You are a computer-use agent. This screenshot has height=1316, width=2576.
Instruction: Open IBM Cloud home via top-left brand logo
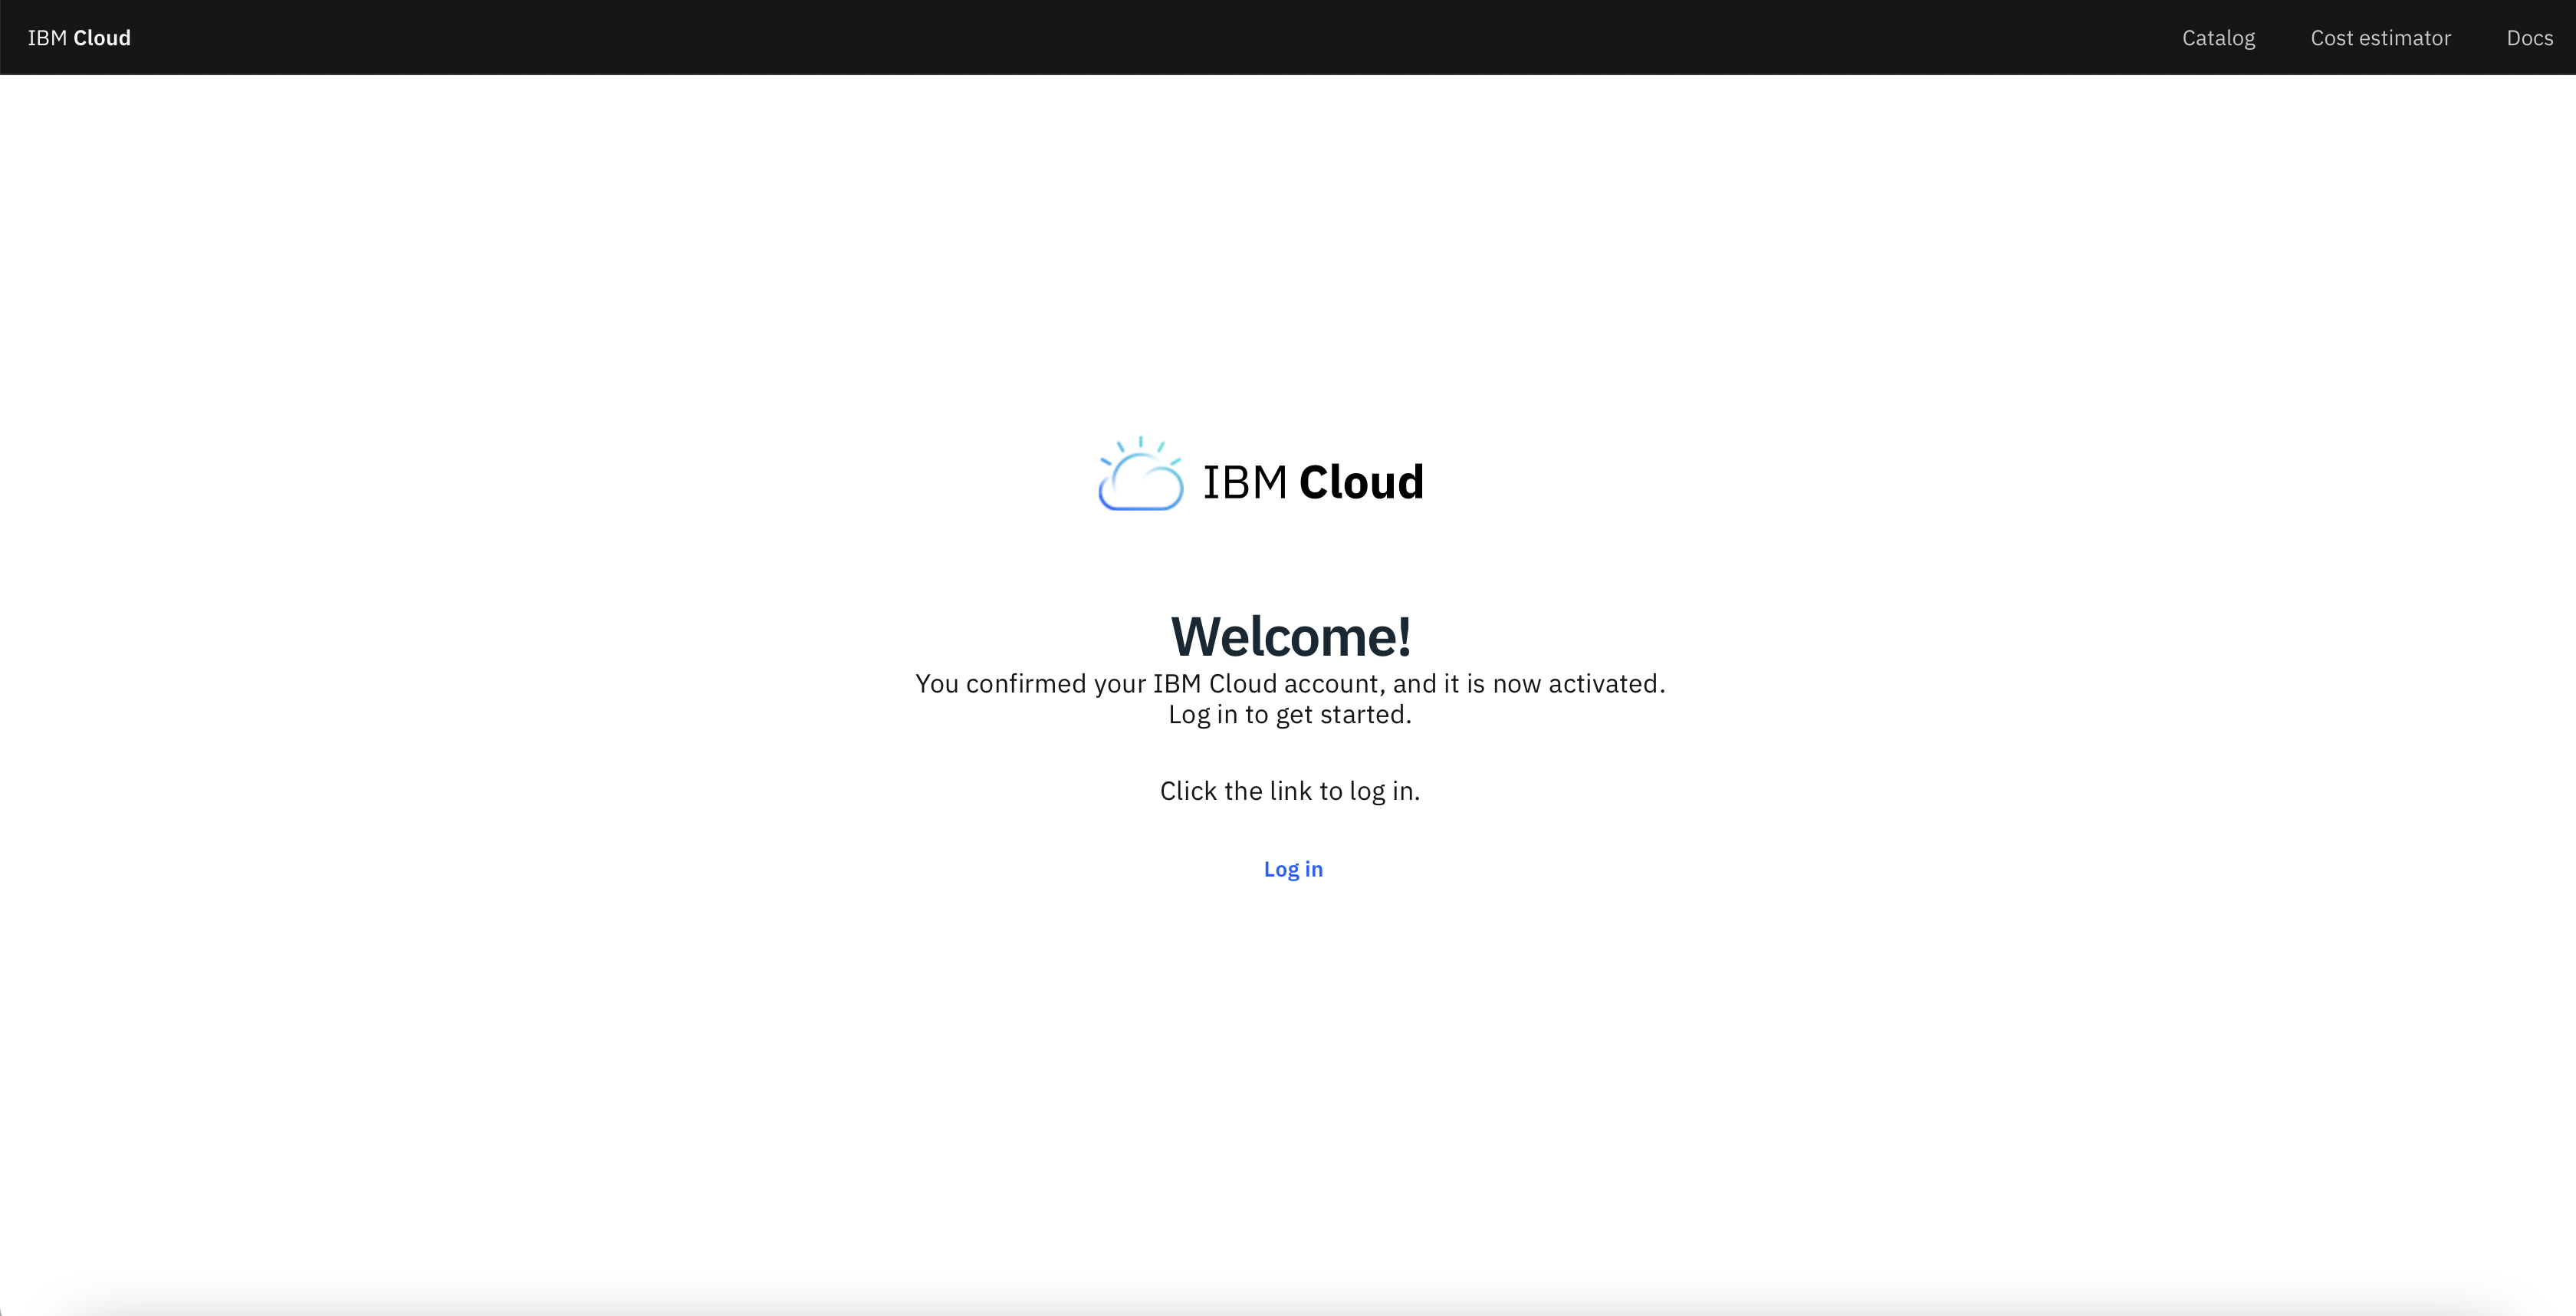79,37
